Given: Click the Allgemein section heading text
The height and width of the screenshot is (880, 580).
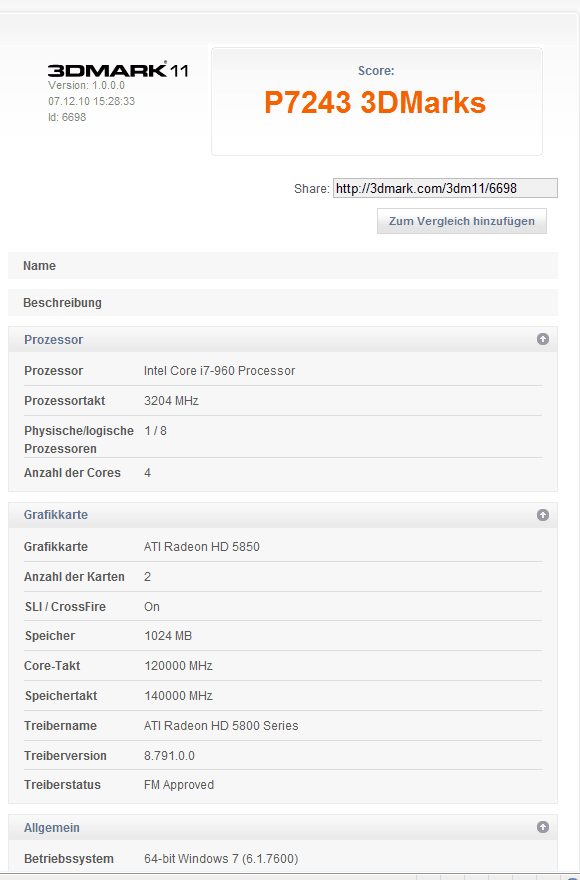Looking at the screenshot, I should point(52,828).
